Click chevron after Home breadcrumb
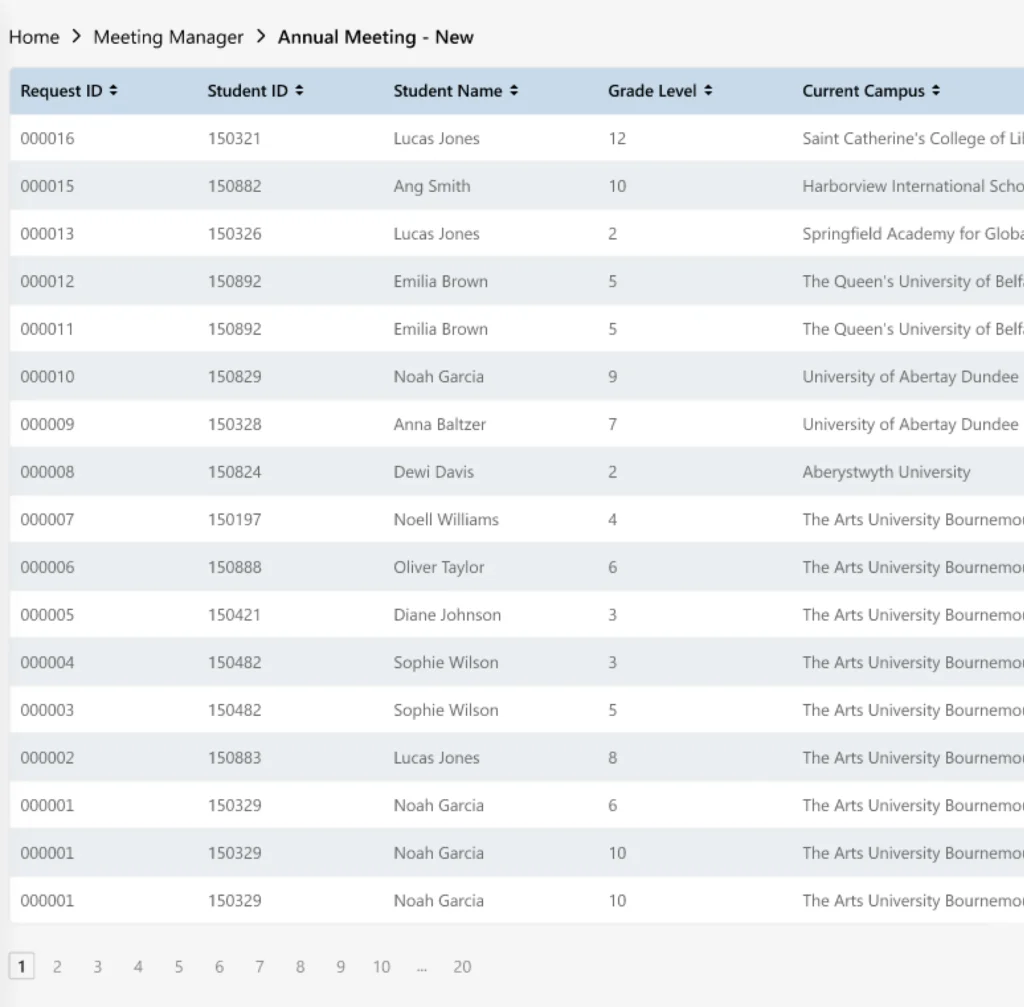 click(76, 37)
